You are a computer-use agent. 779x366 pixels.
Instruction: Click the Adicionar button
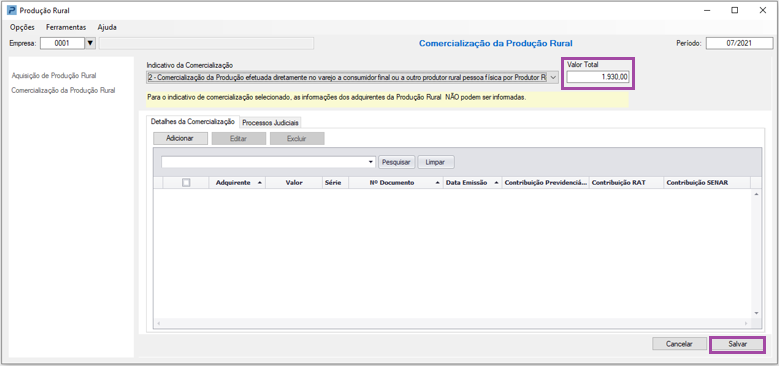(x=180, y=139)
